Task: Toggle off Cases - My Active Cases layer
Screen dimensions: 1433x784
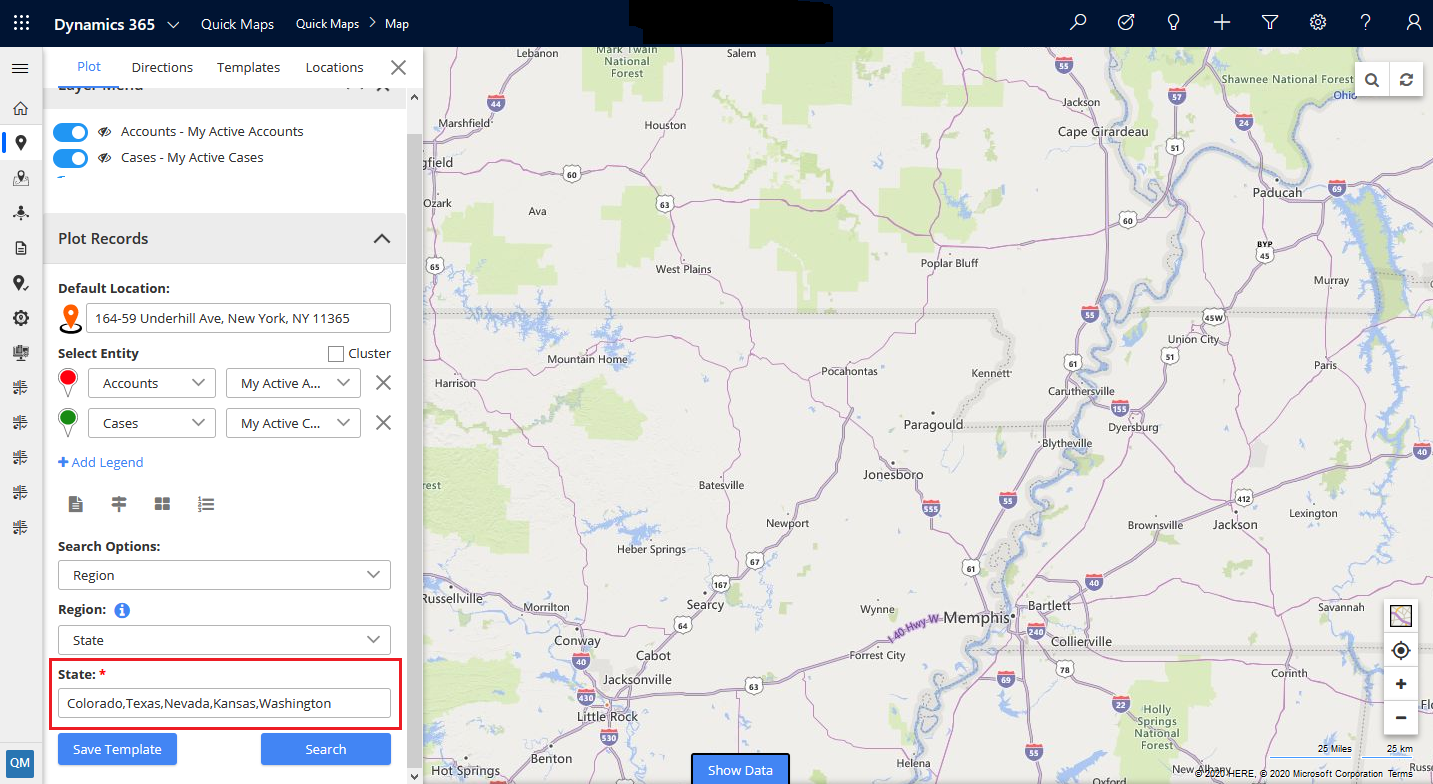Action: point(70,158)
